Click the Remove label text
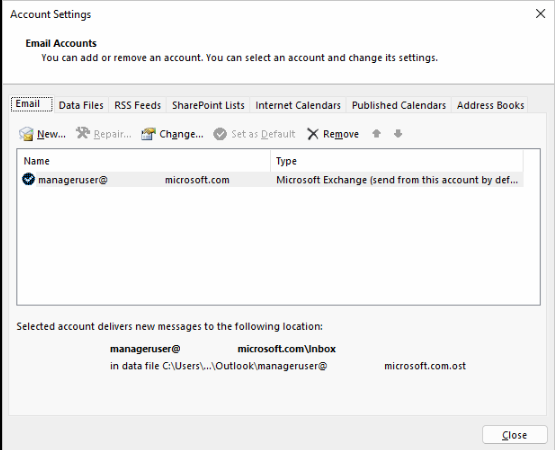Screen dimensions: 555x450 (341, 134)
